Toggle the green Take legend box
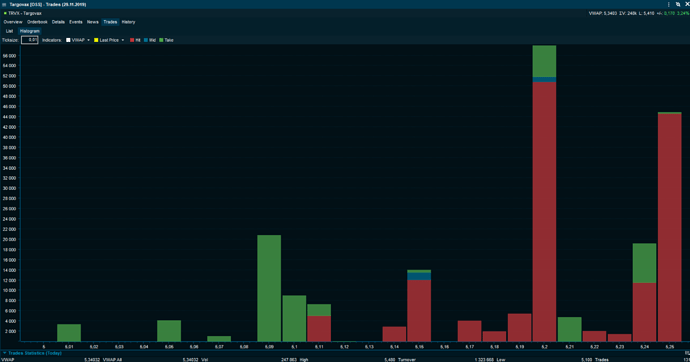This screenshot has width=690, height=362. pyautogui.click(x=161, y=40)
